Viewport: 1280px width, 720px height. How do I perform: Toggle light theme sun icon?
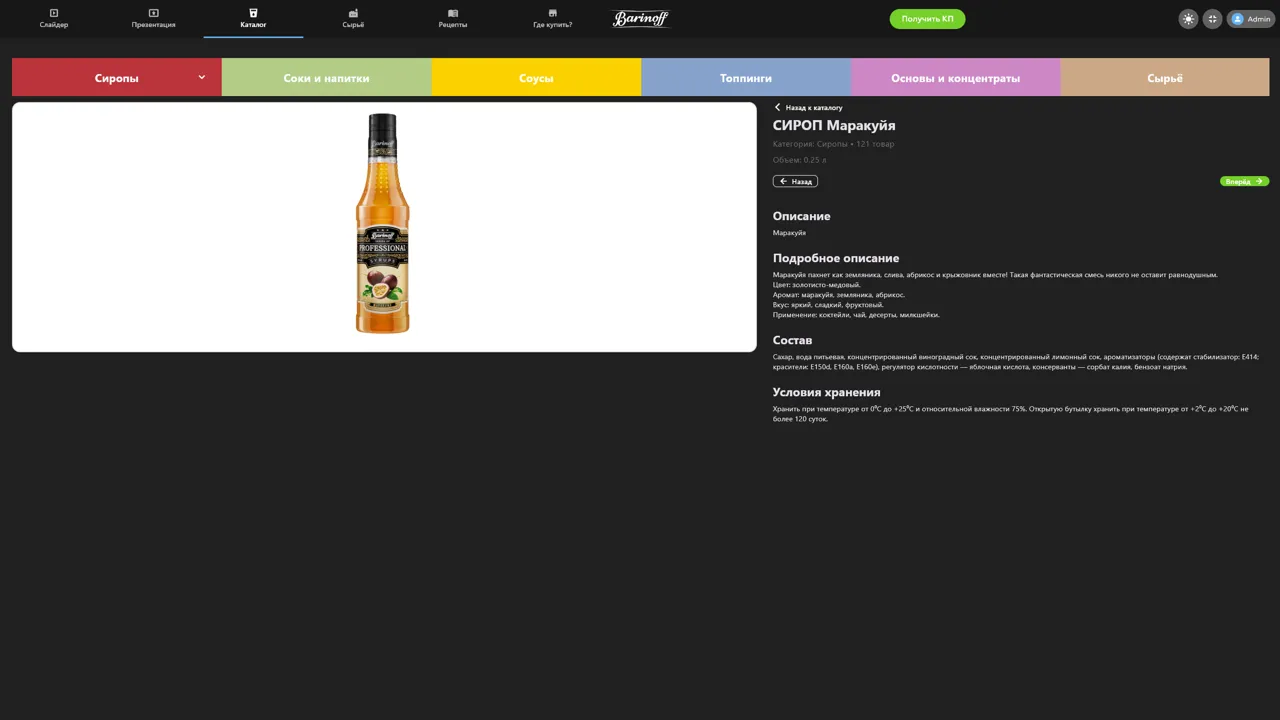tap(1188, 19)
